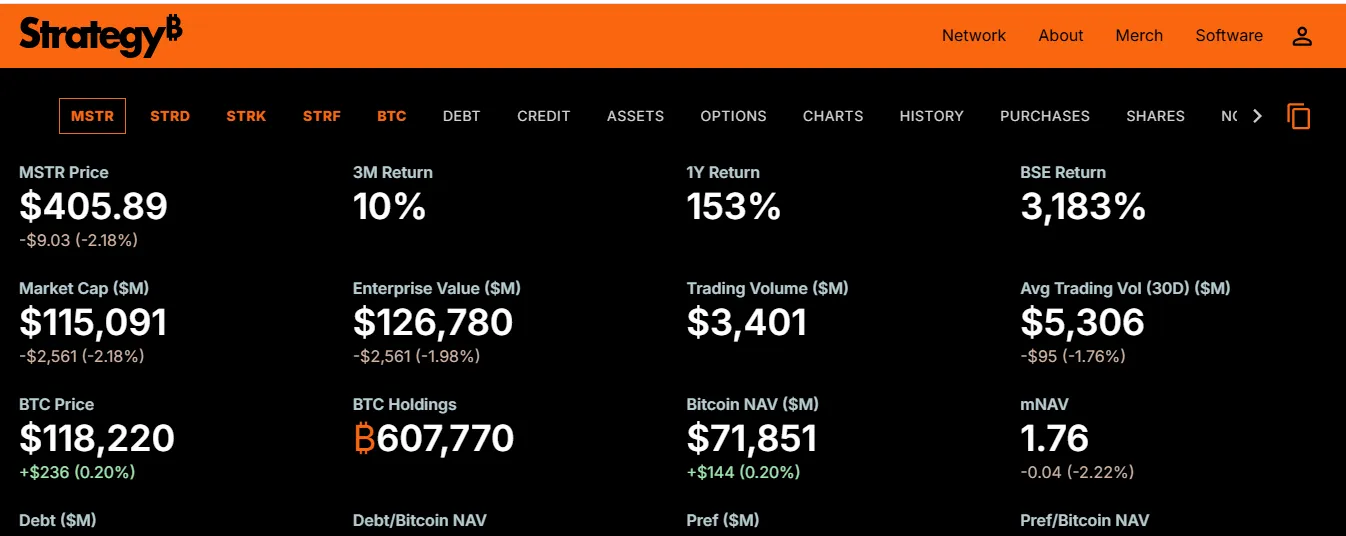Screen dimensions: 1346x536
Task: Open the SHARES tab
Action: [1155, 116]
